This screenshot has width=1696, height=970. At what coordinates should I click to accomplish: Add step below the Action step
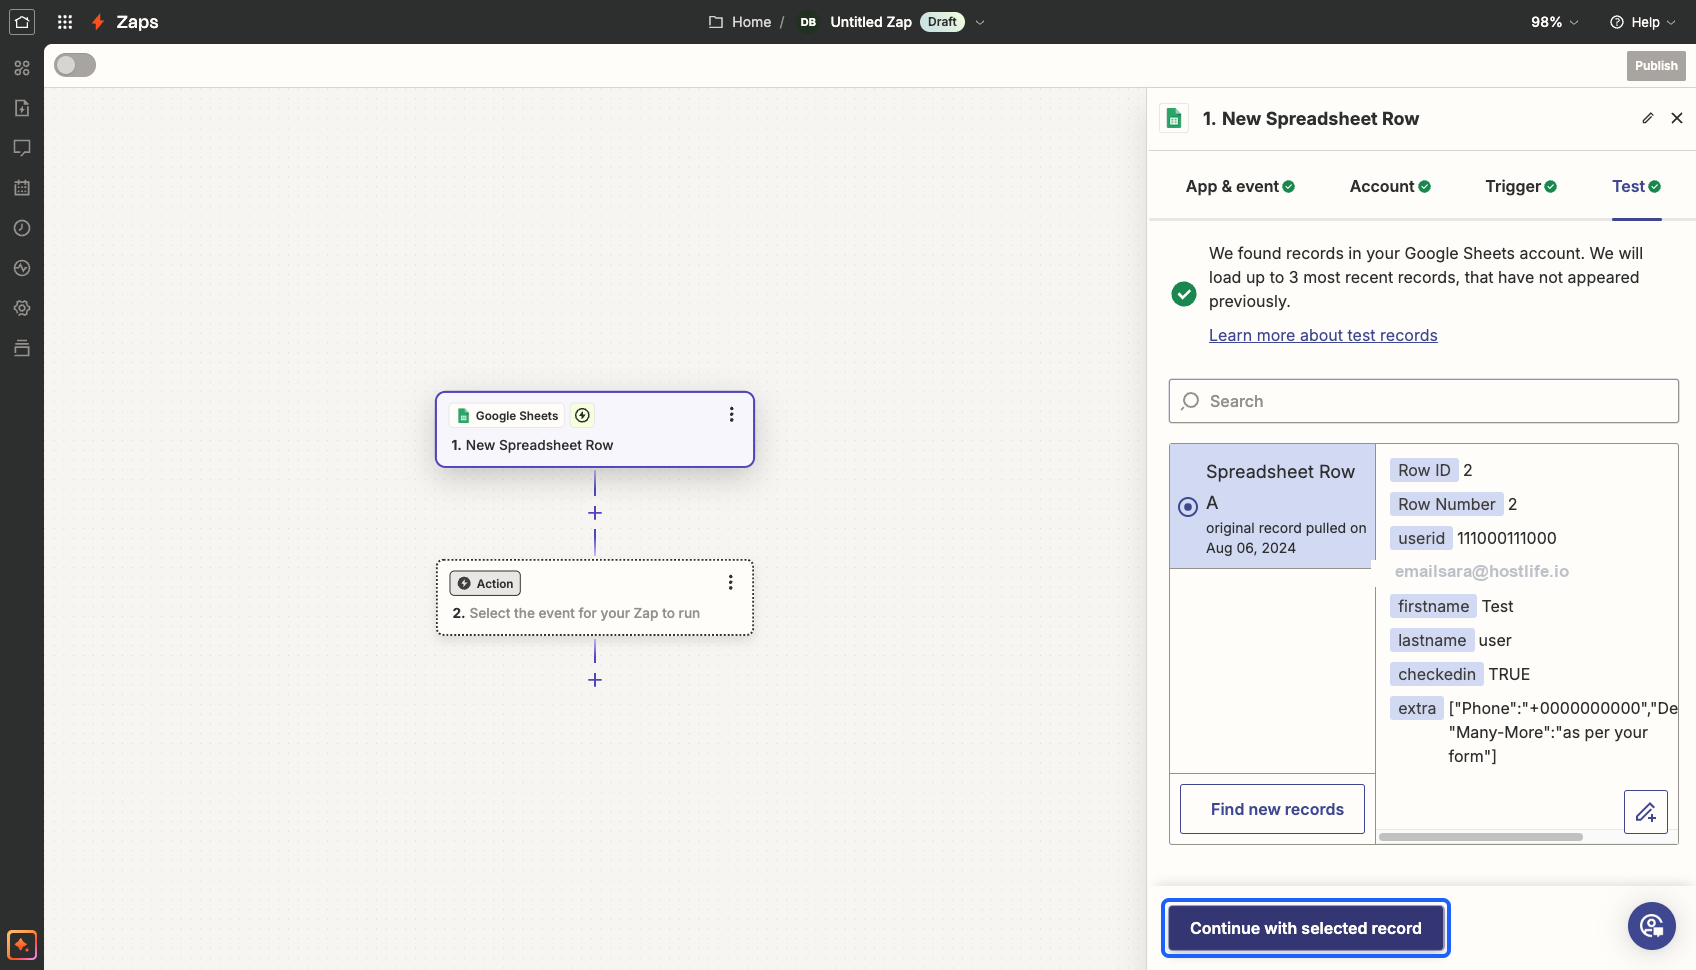pos(595,680)
